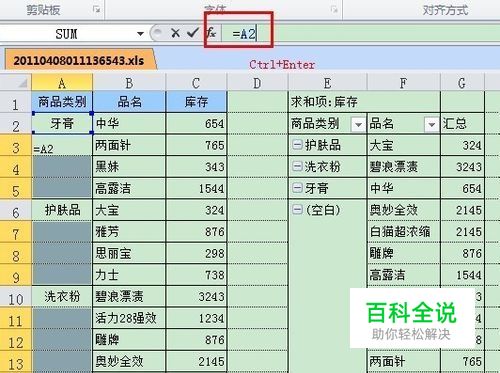The height and width of the screenshot is (373, 500).
Task: Click the formula bar containing =A2
Action: coord(360,33)
